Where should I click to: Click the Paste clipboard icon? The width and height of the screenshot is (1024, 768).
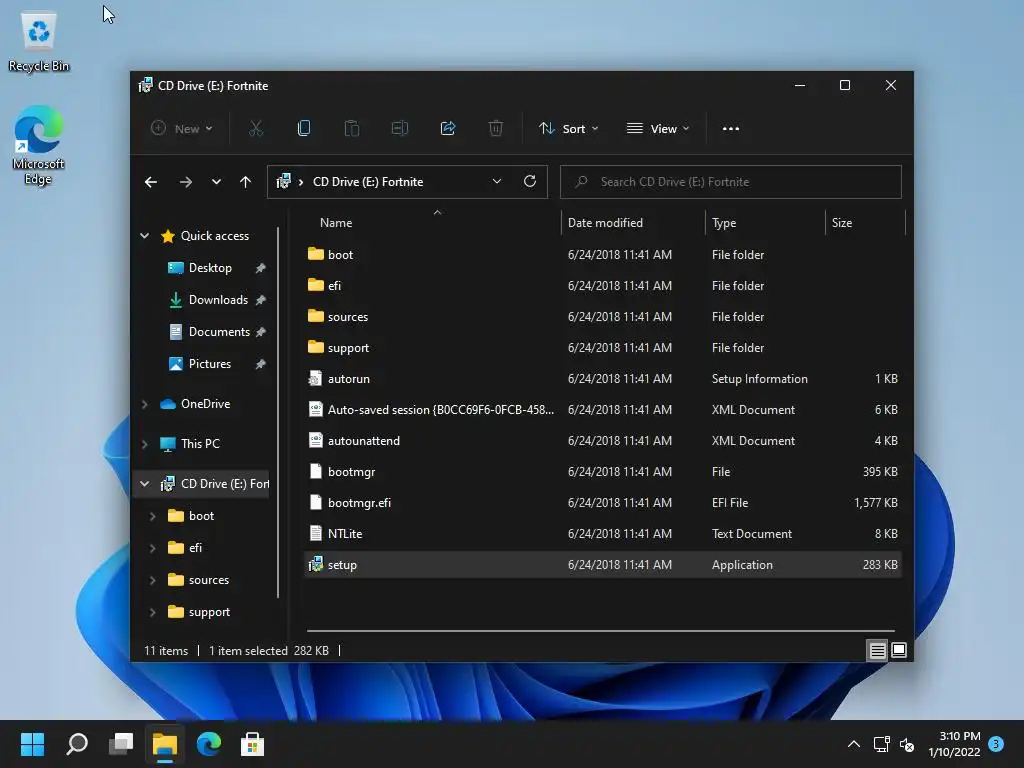click(351, 129)
